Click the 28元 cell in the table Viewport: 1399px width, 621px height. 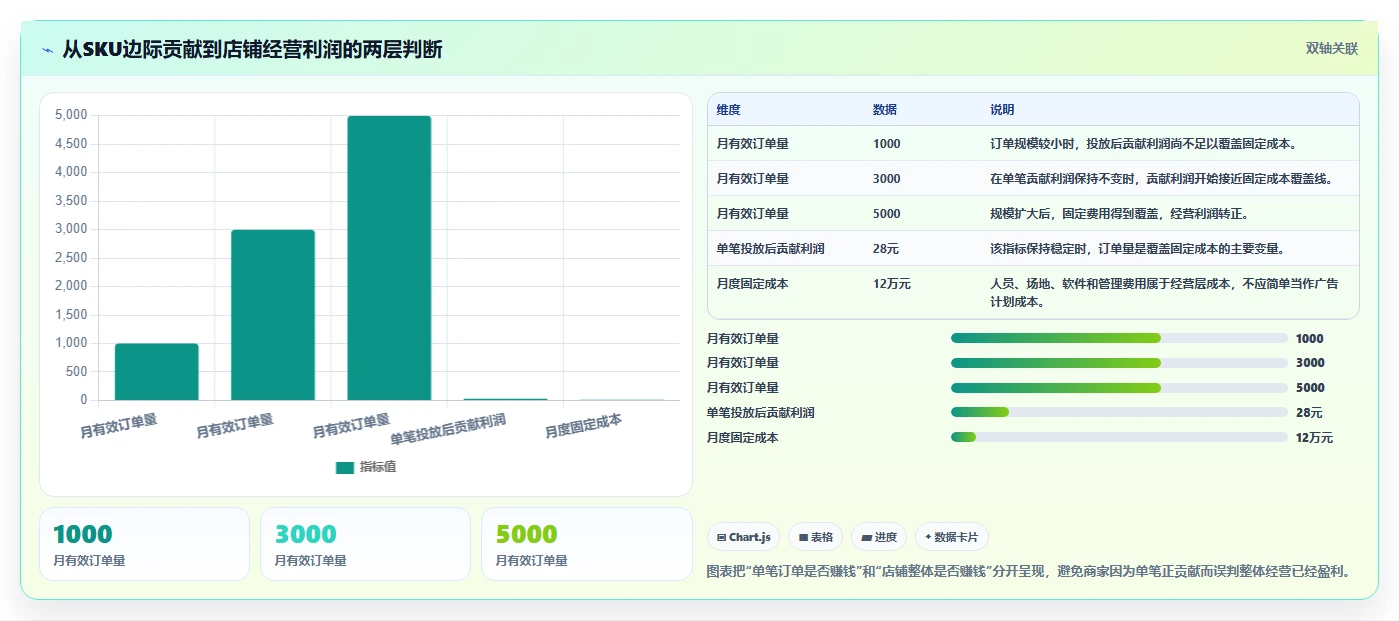click(x=886, y=248)
